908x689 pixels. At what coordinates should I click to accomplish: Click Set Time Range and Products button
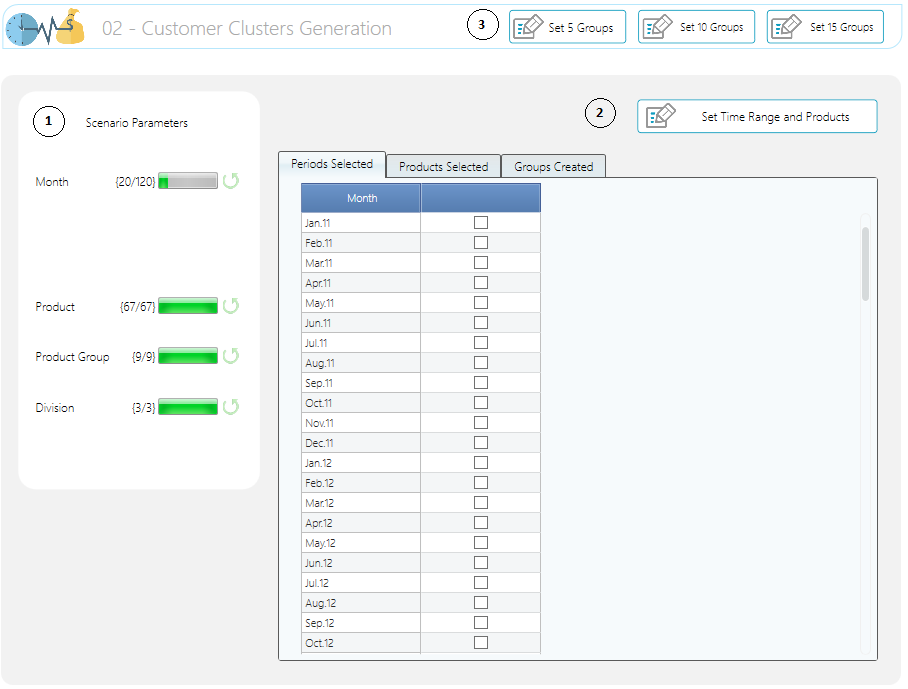pyautogui.click(x=757, y=117)
